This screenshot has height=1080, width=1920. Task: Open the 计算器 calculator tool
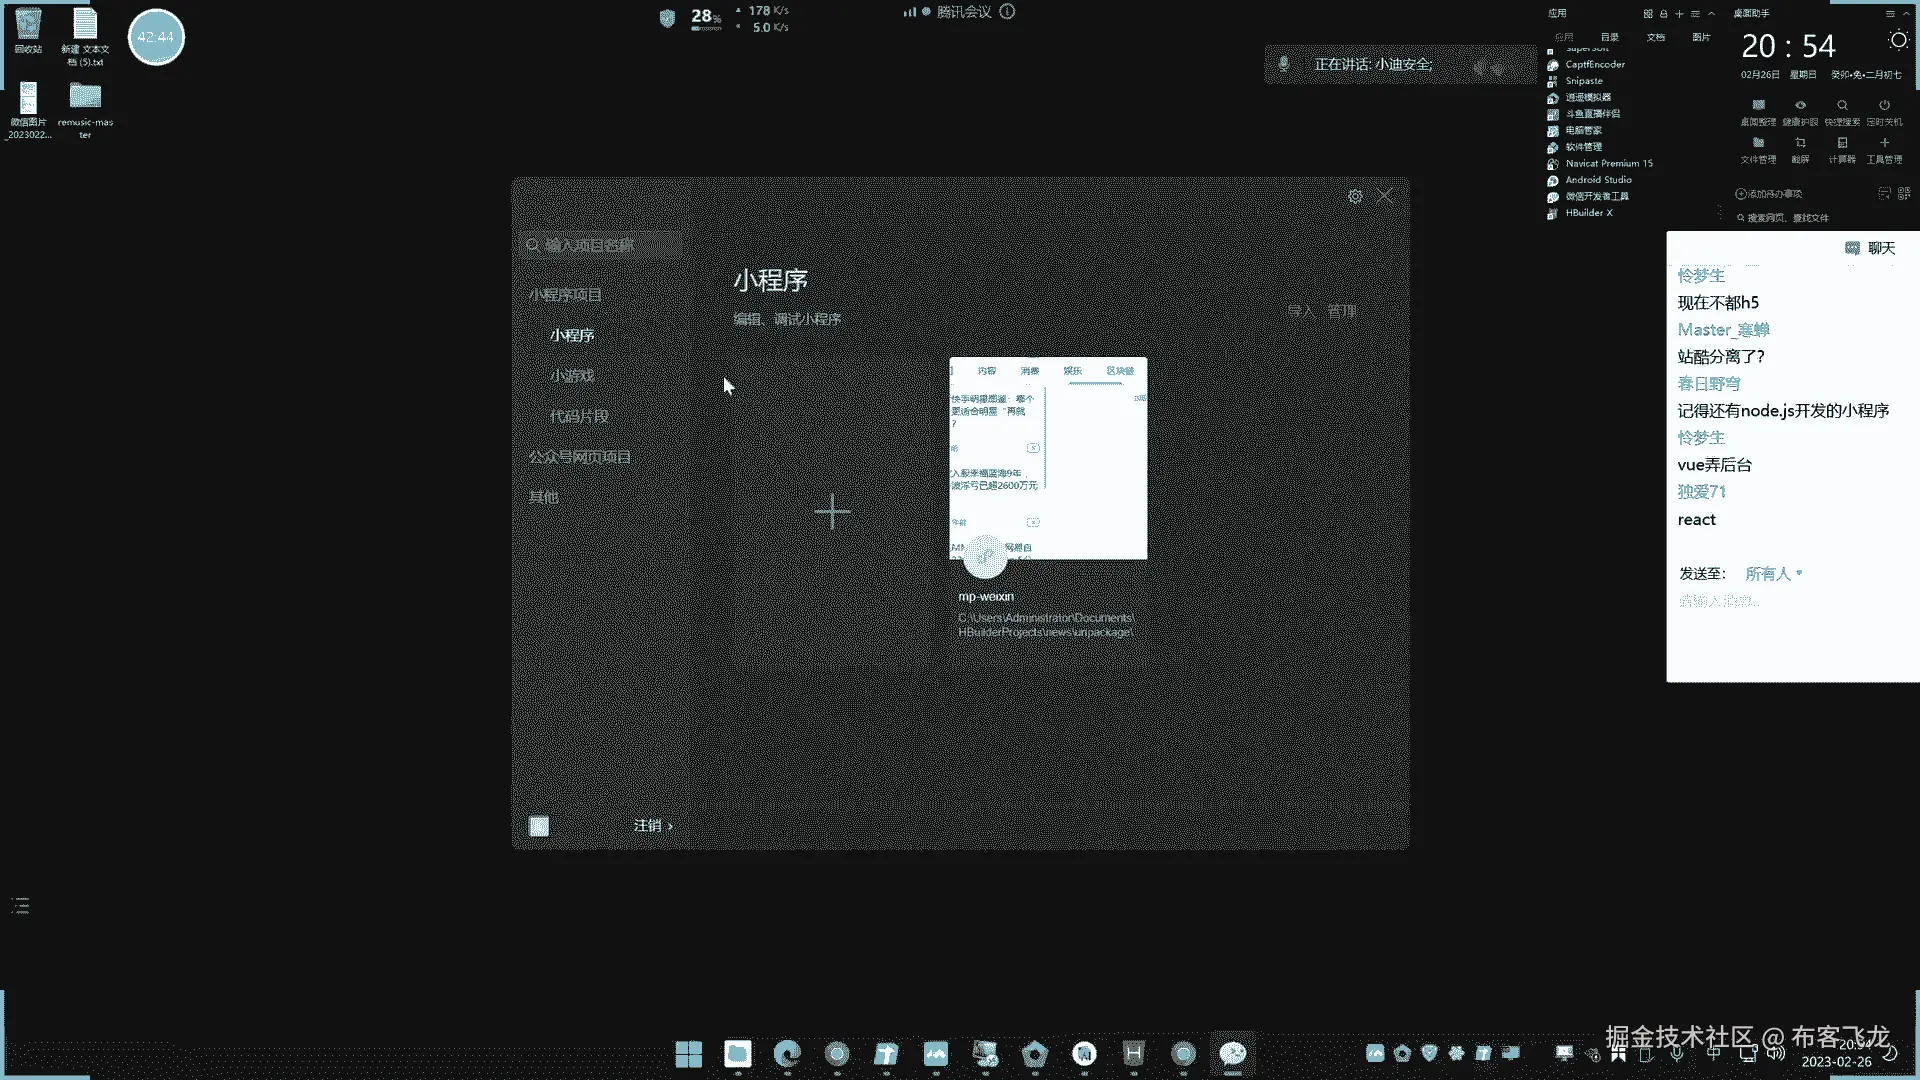pyautogui.click(x=1842, y=144)
